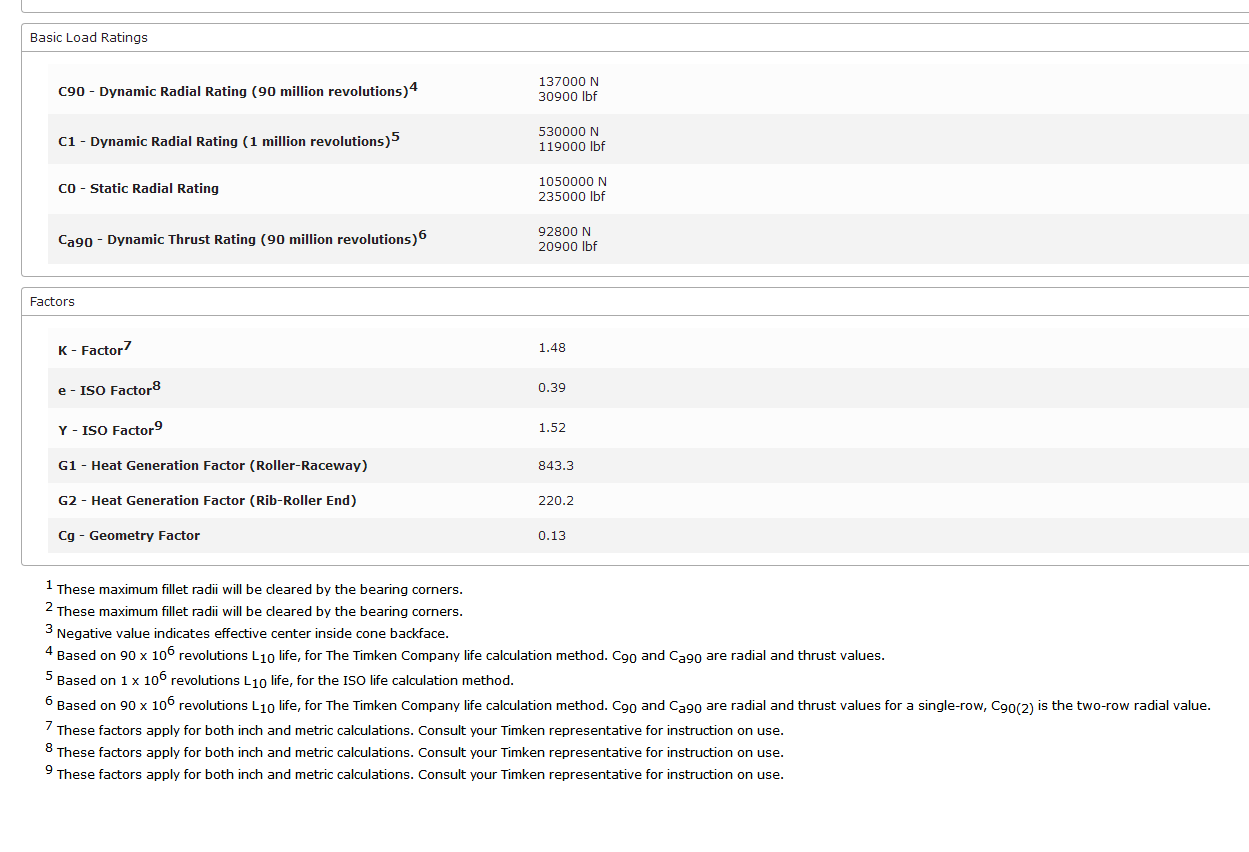Click footnote 5 about ISO life calculation
This screenshot has height=852, width=1249.
coord(279,680)
